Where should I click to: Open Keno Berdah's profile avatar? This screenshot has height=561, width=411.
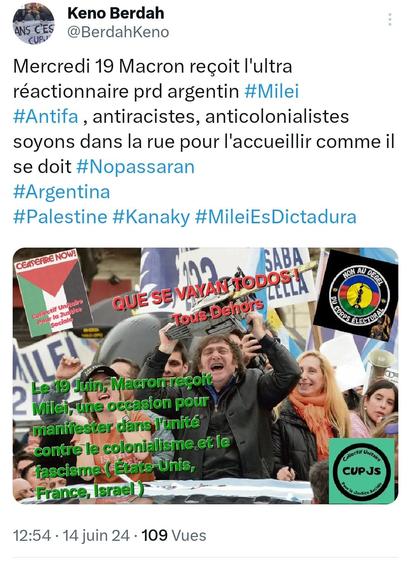coord(34,24)
